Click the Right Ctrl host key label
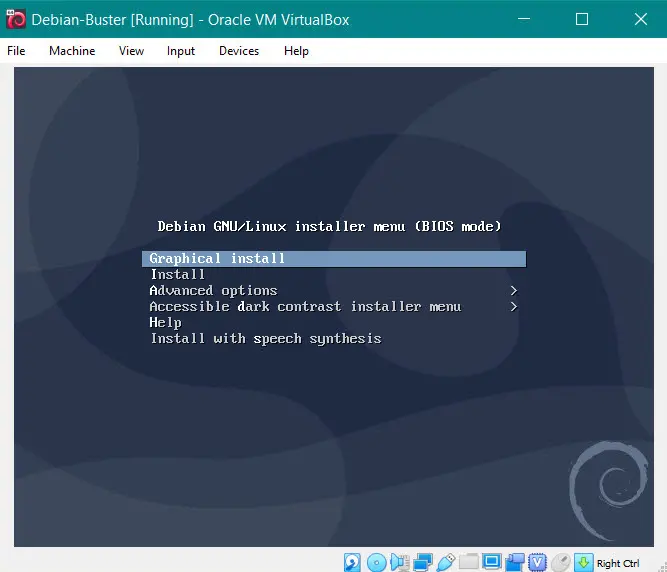667x572 pixels. 618,563
